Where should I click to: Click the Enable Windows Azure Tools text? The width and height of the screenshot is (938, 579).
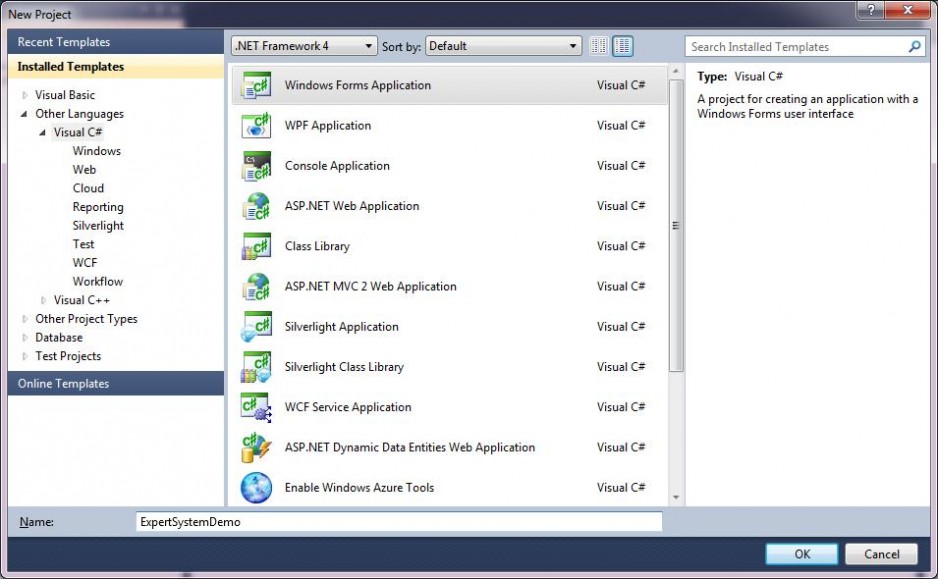[359, 487]
